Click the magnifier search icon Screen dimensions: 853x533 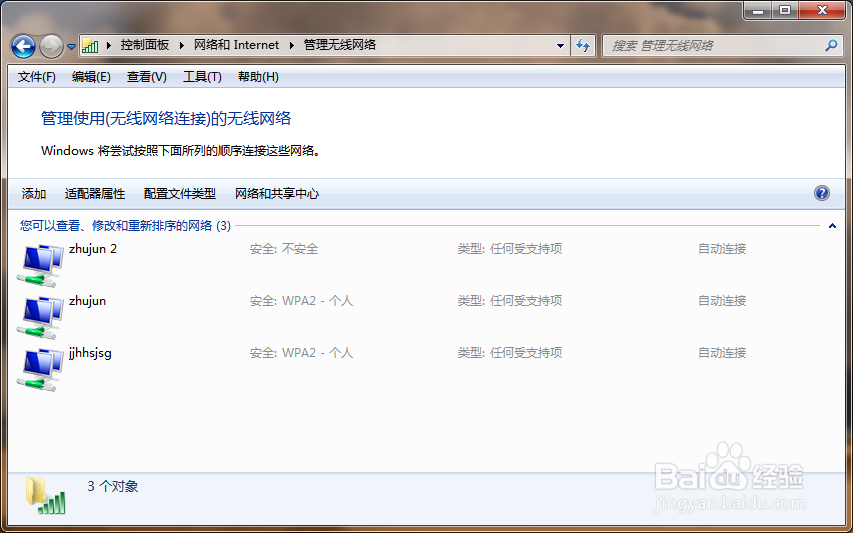(831, 46)
